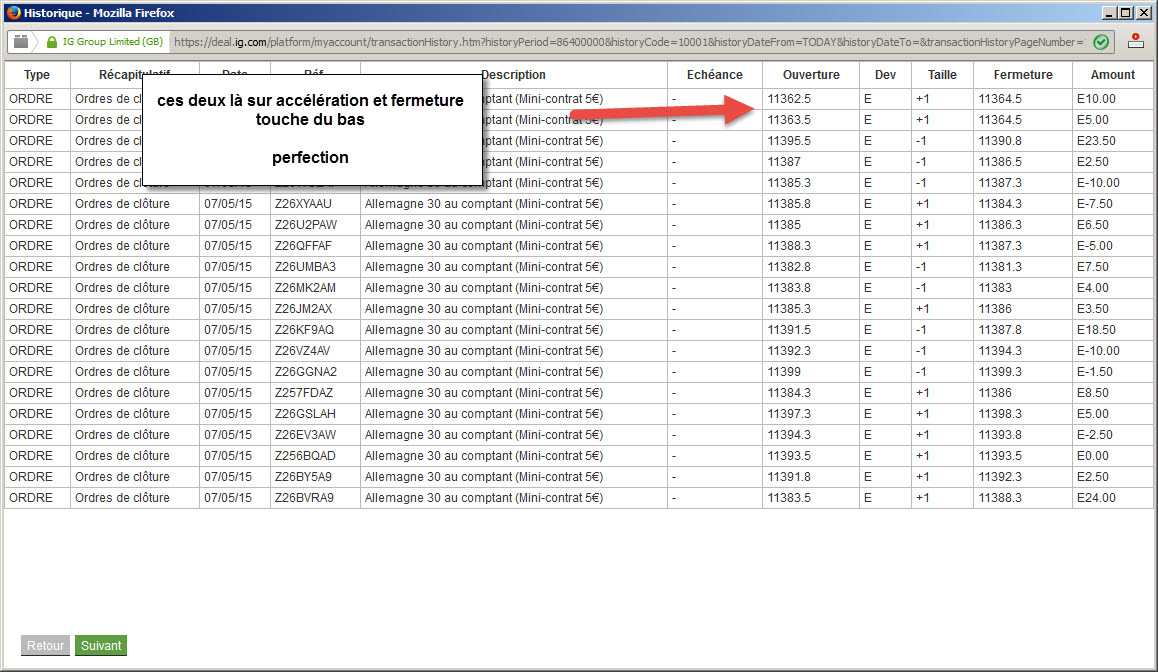The width and height of the screenshot is (1158, 672).
Task: Click amount E24.00
Action: pos(1096,498)
